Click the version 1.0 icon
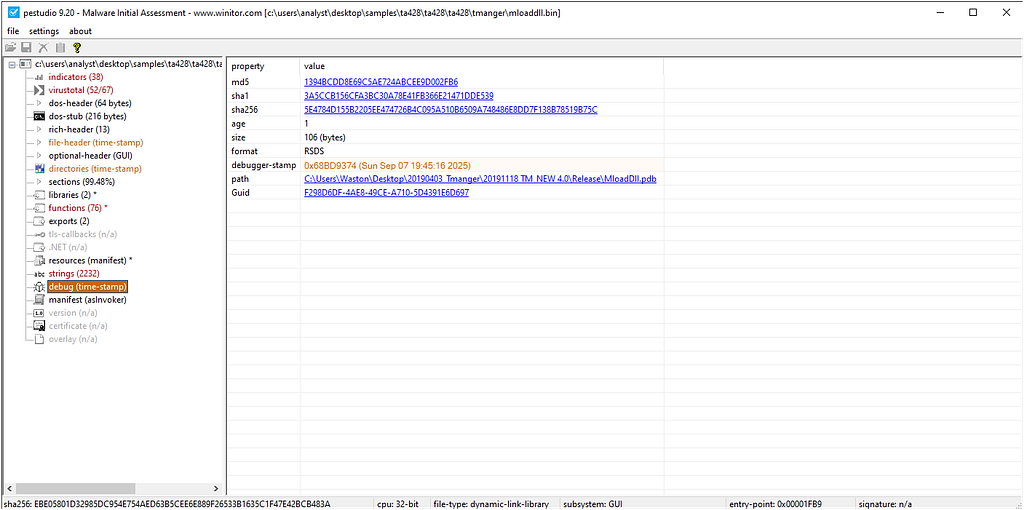 (x=39, y=313)
